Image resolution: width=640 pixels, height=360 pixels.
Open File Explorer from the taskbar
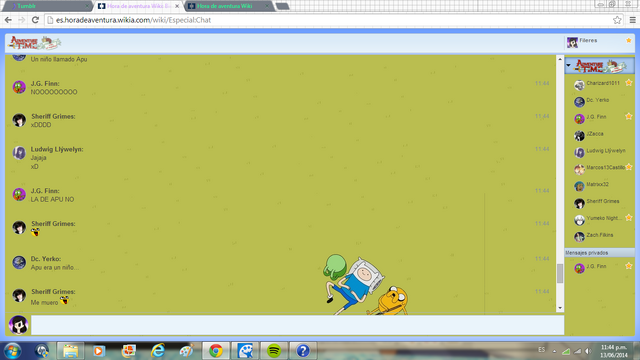pyautogui.click(x=70, y=351)
